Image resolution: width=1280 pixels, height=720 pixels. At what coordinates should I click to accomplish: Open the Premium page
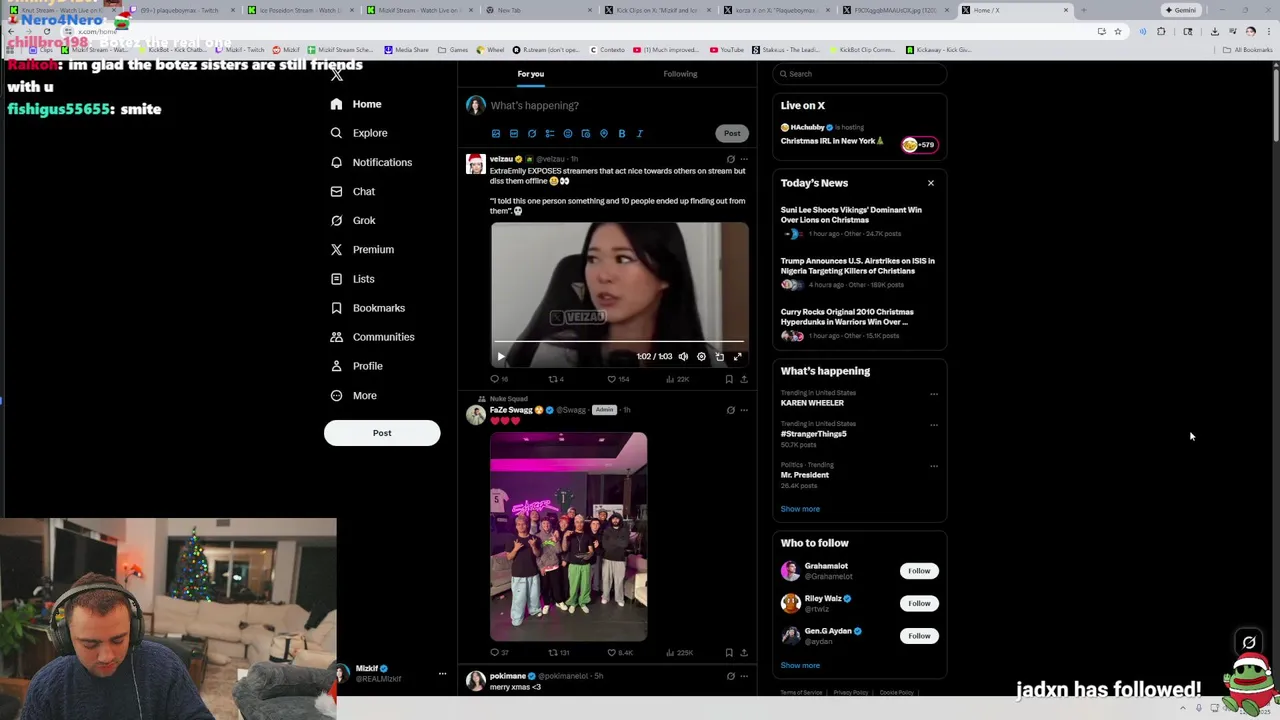[x=362, y=249]
